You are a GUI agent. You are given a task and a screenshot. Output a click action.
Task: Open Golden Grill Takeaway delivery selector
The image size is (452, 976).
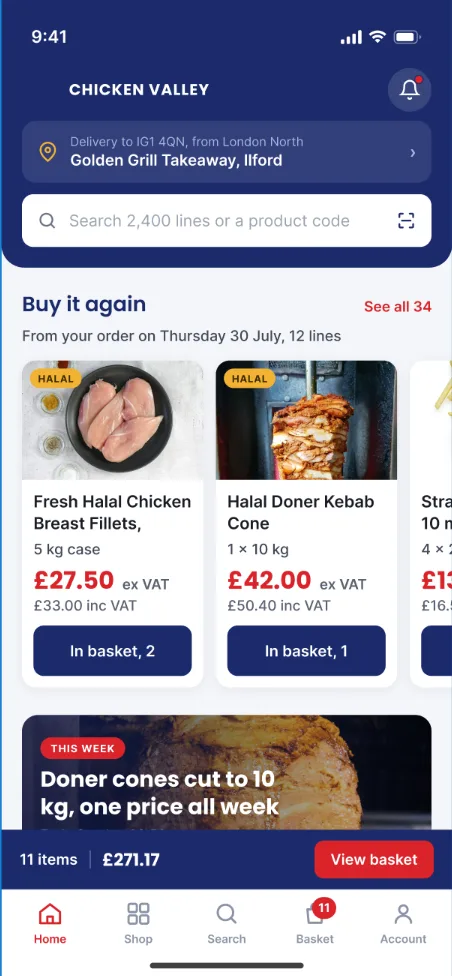[x=227, y=151]
